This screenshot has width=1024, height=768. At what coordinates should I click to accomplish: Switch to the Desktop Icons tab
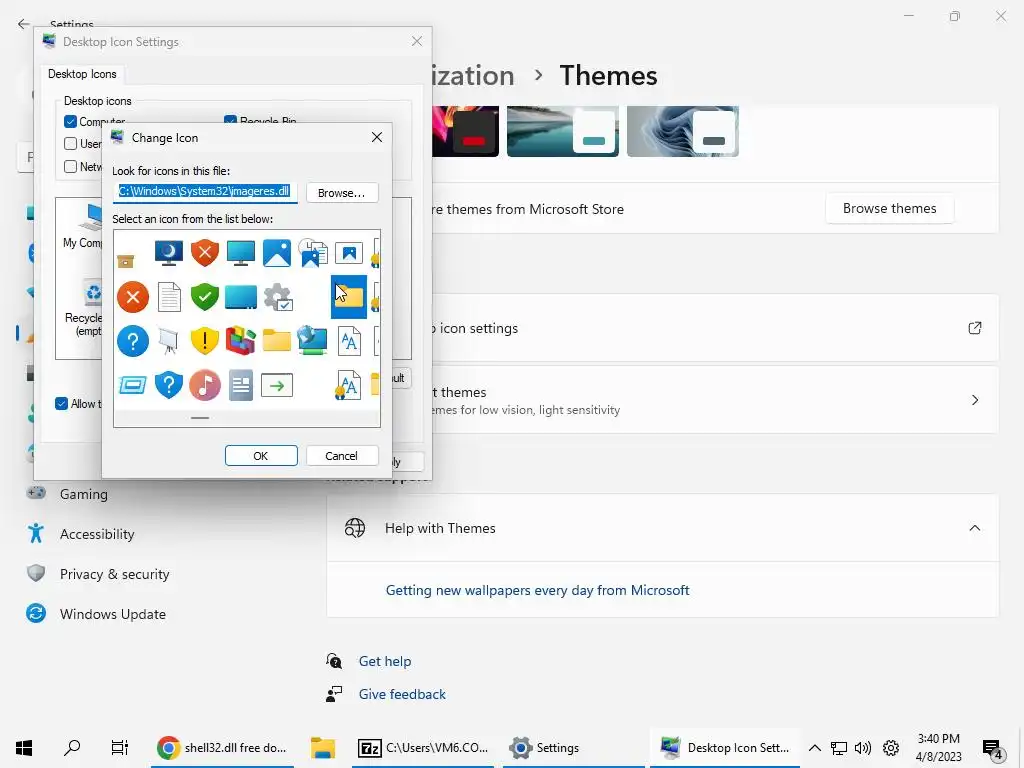tap(82, 74)
